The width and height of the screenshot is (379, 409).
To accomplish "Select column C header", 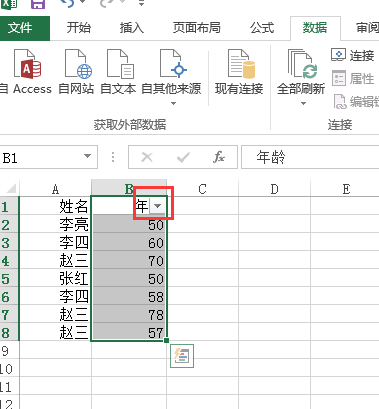I will click(202, 189).
